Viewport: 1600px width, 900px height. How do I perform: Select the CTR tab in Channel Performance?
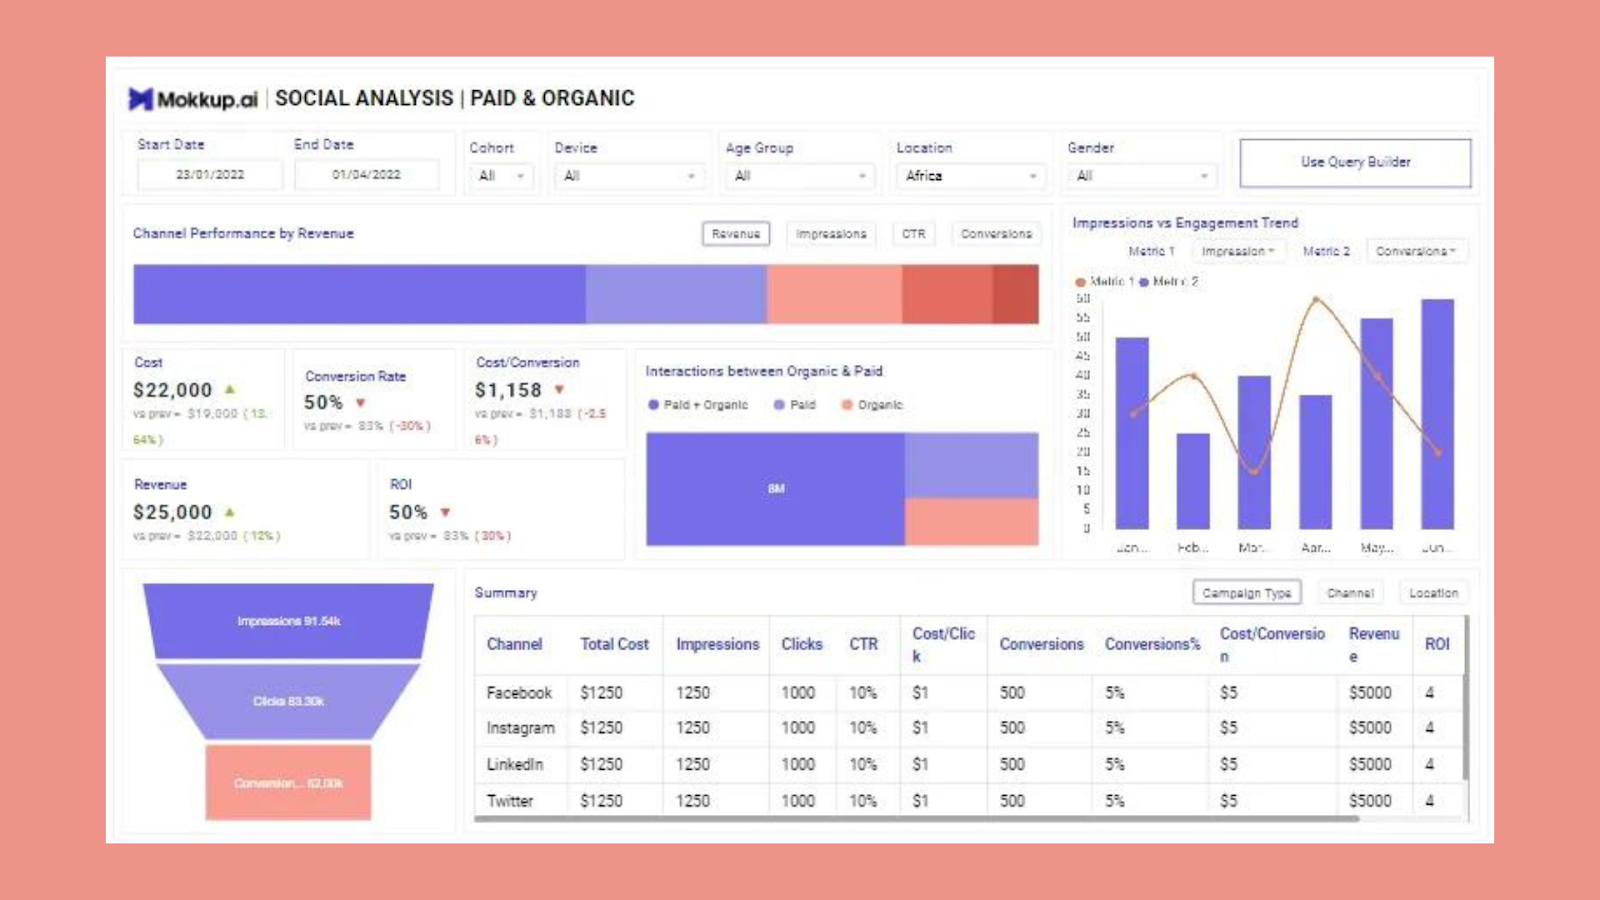tap(914, 234)
